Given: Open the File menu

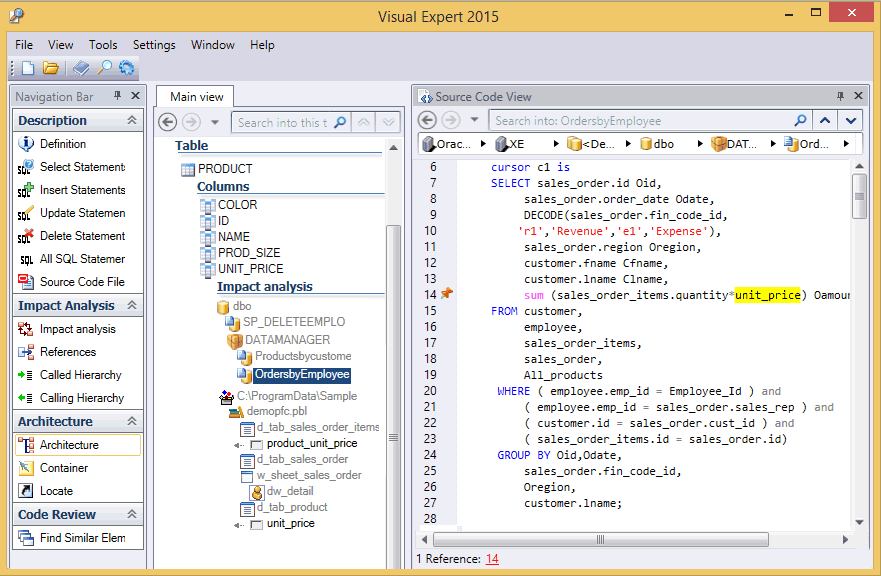Looking at the screenshot, I should [24, 45].
